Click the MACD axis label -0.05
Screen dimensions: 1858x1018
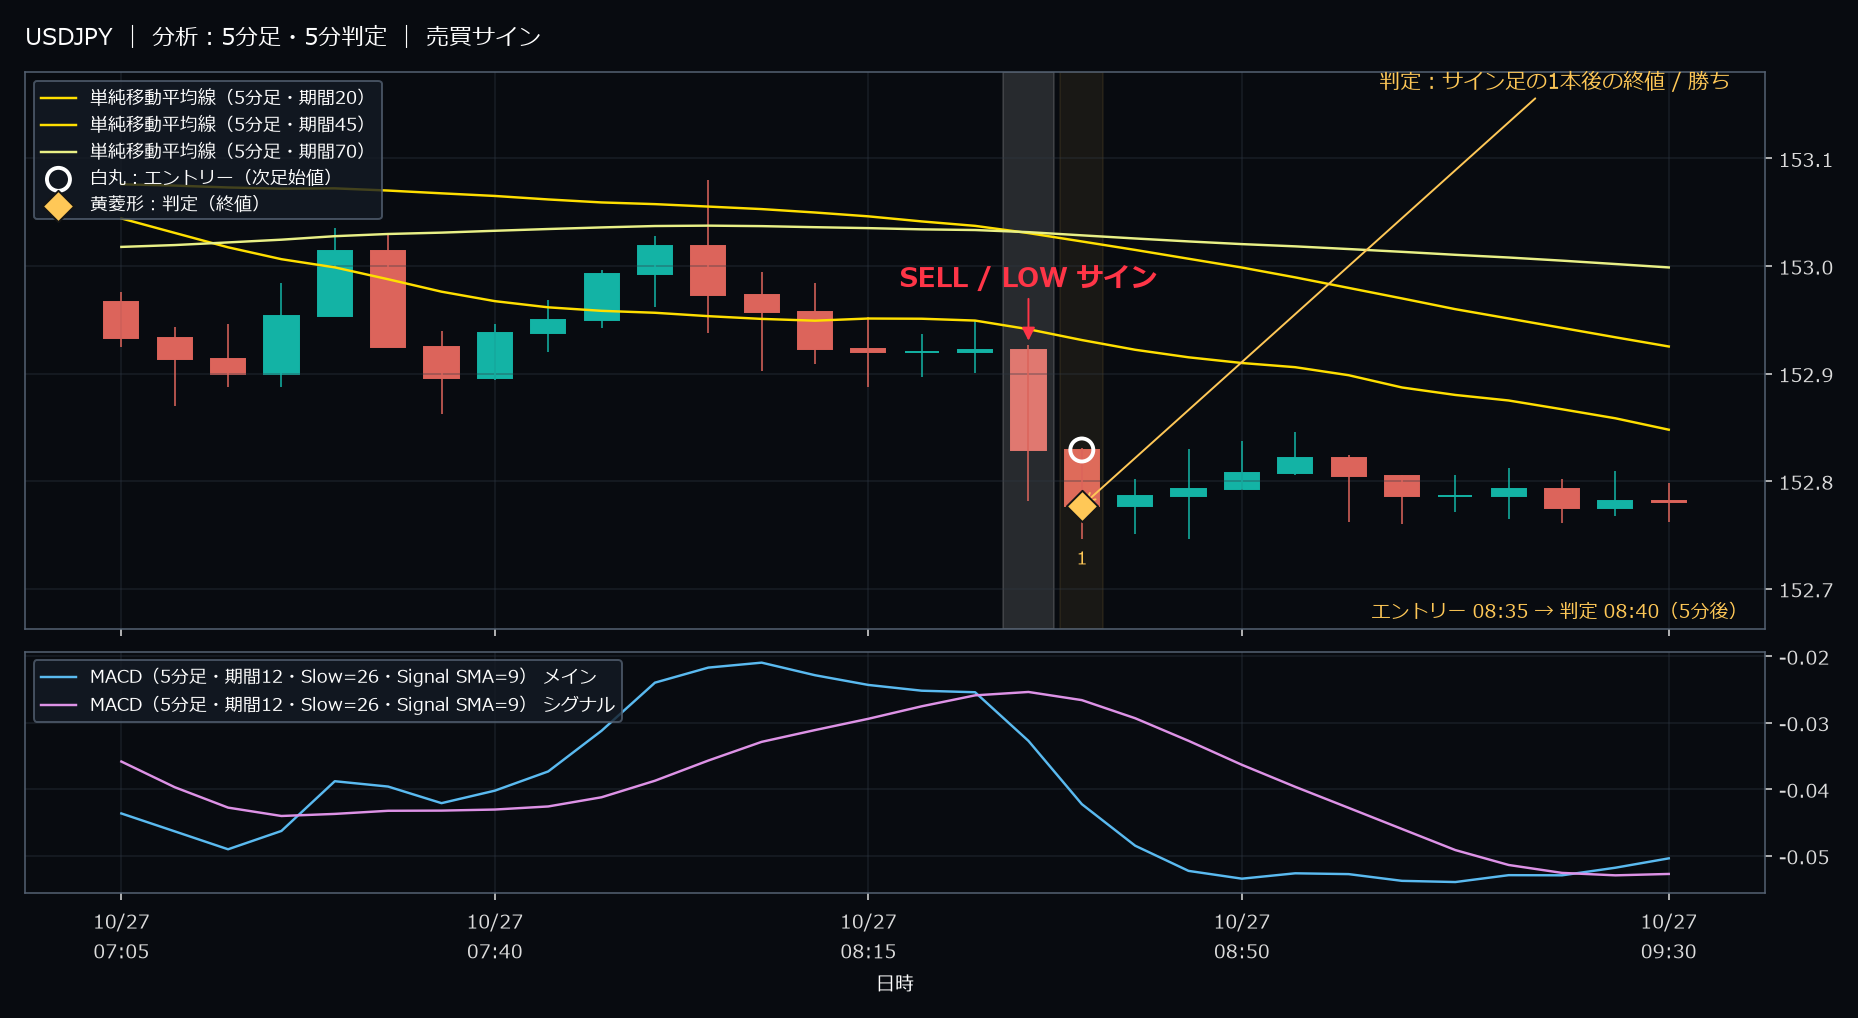[x=1803, y=857]
